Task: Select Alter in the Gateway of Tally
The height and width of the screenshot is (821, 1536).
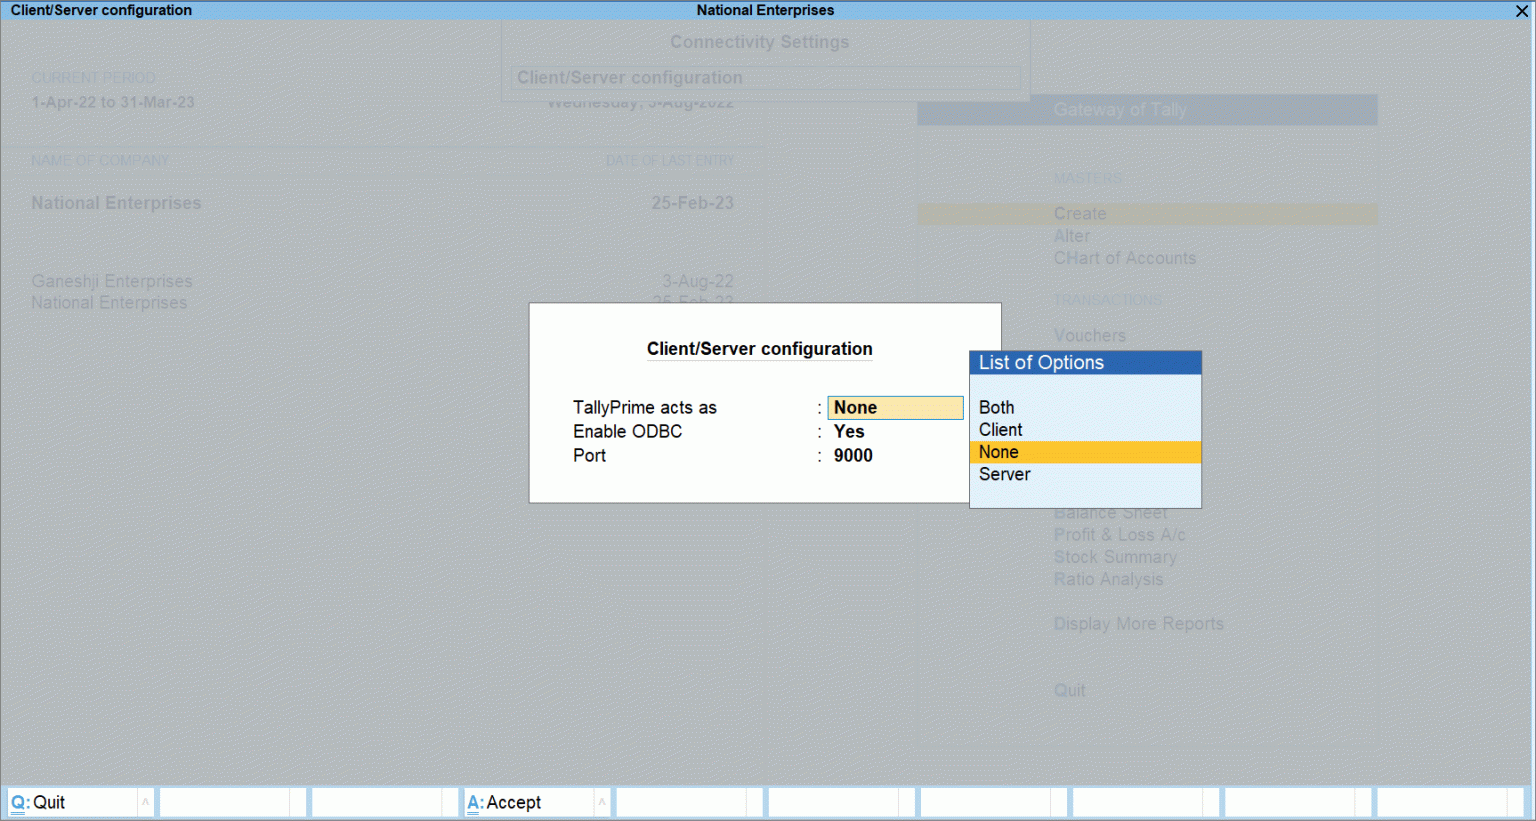Action: pos(1071,236)
